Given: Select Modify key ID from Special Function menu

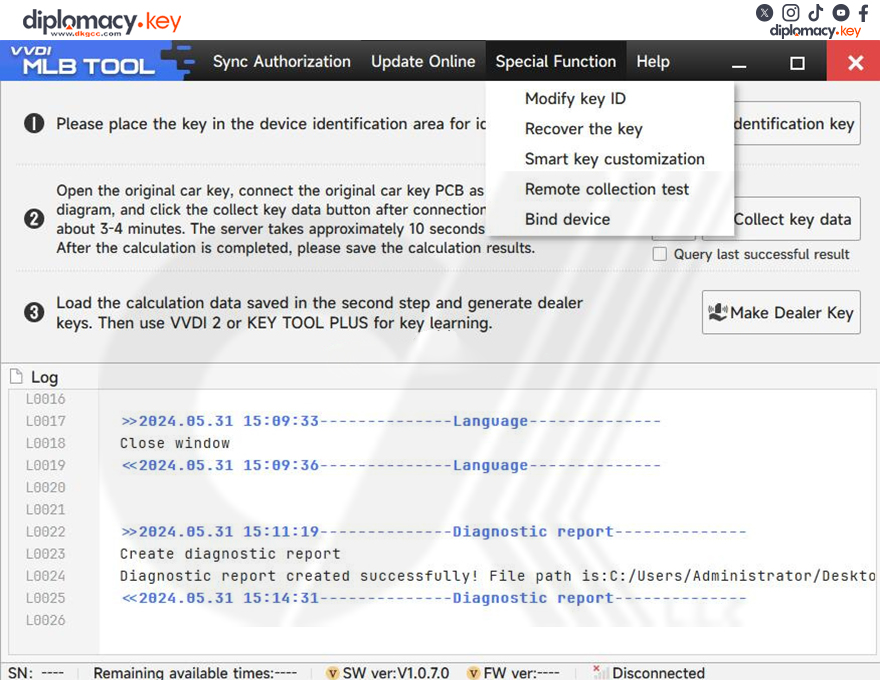Looking at the screenshot, I should 575,98.
